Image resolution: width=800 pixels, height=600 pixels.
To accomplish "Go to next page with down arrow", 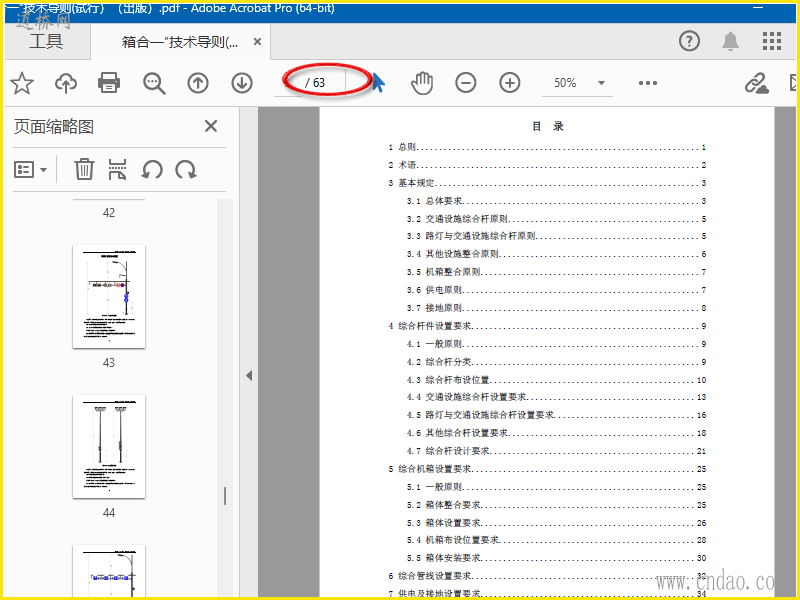I will coord(242,83).
